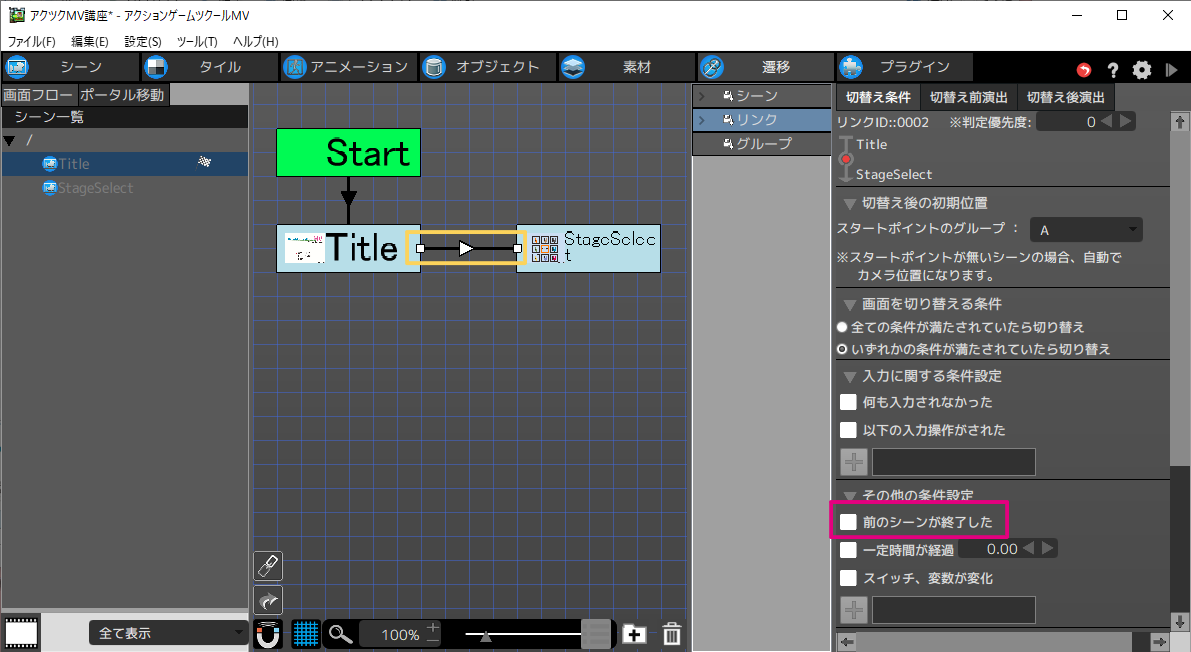Toggle the magnet snap icon
Image resolution: width=1191 pixels, height=652 pixels.
click(x=268, y=633)
